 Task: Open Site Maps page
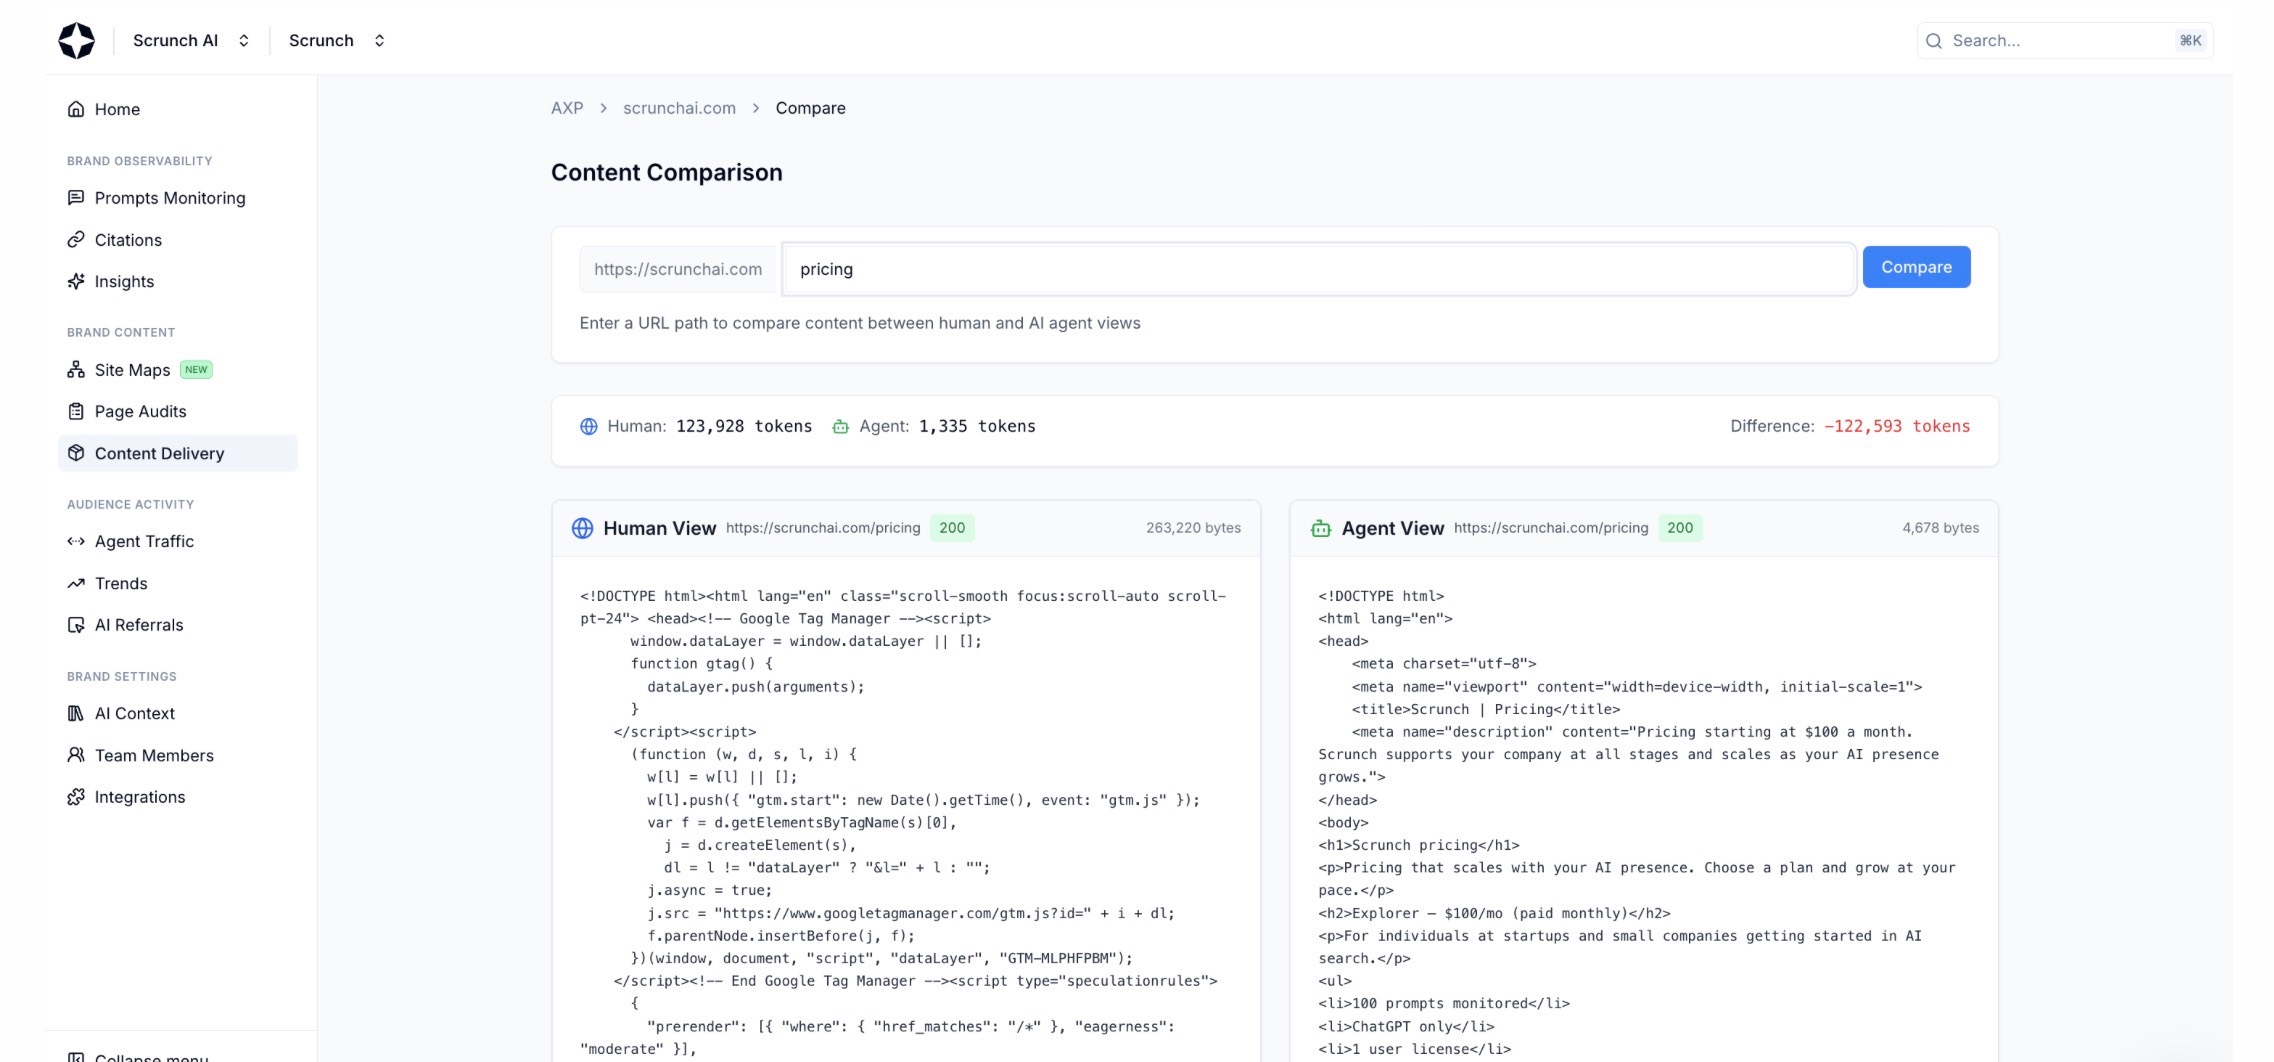click(178, 370)
